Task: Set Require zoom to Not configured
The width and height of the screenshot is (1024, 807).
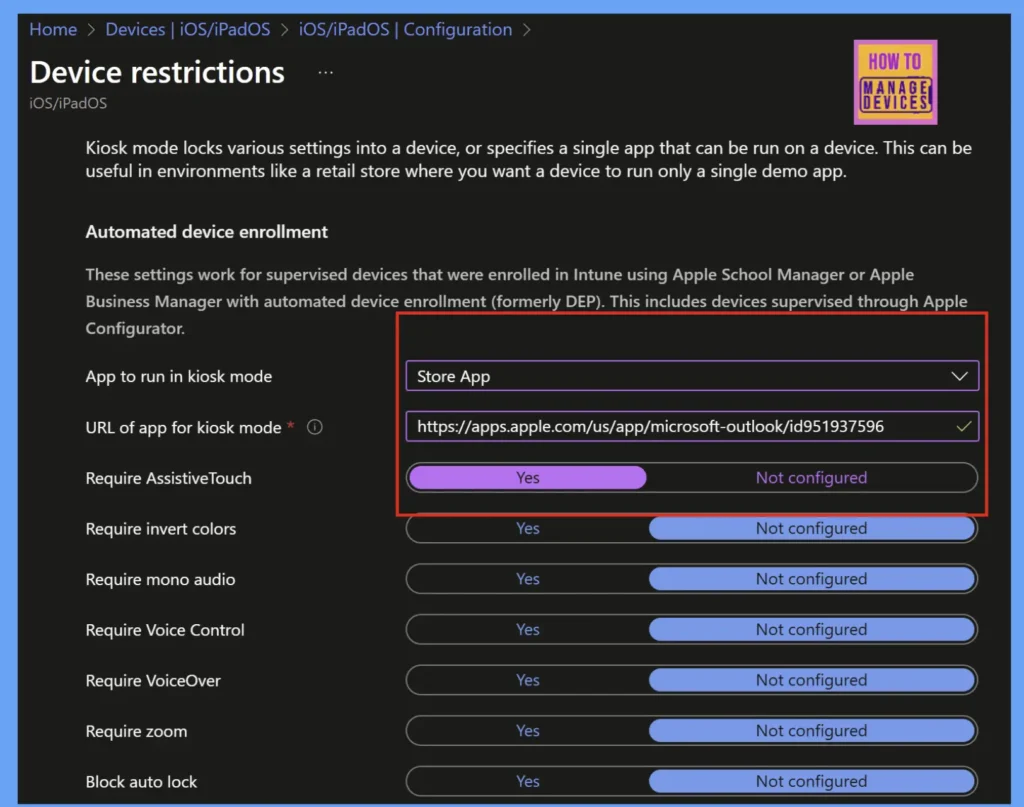Action: click(811, 731)
